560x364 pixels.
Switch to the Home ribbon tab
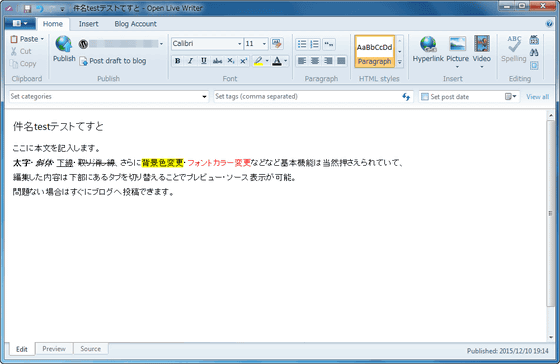point(52,24)
